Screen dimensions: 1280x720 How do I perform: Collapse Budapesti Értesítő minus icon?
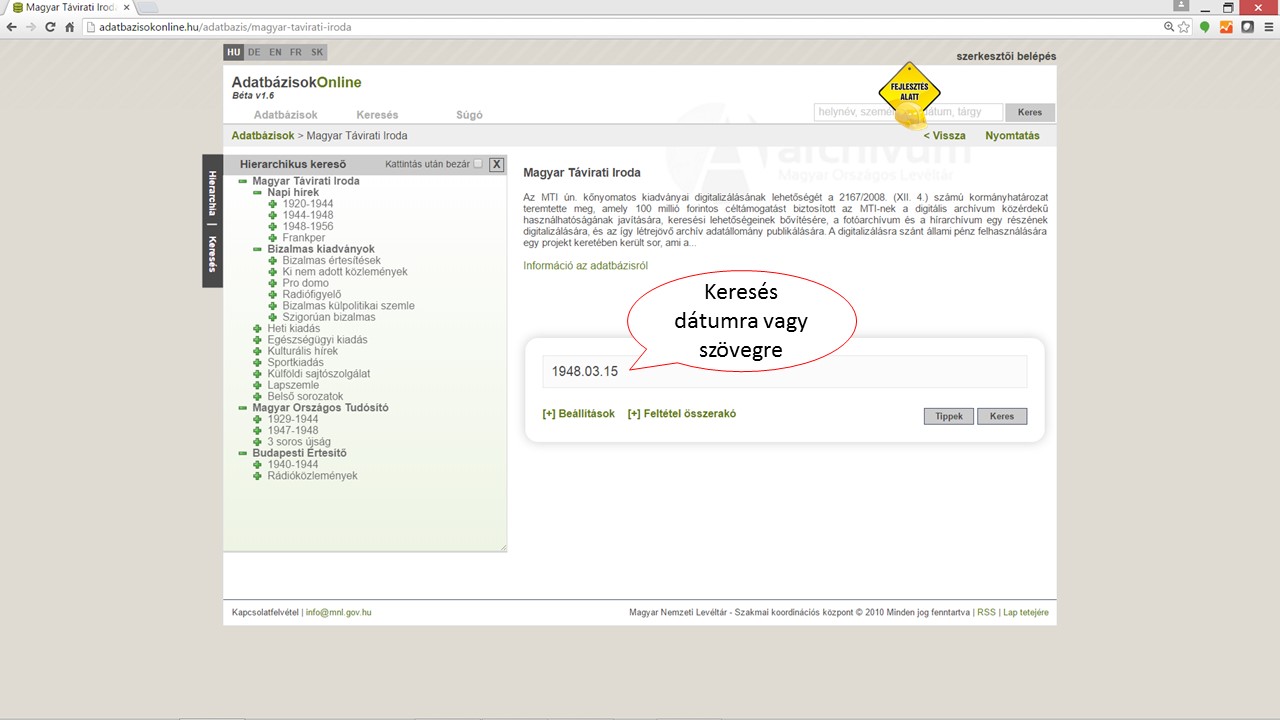[243, 453]
